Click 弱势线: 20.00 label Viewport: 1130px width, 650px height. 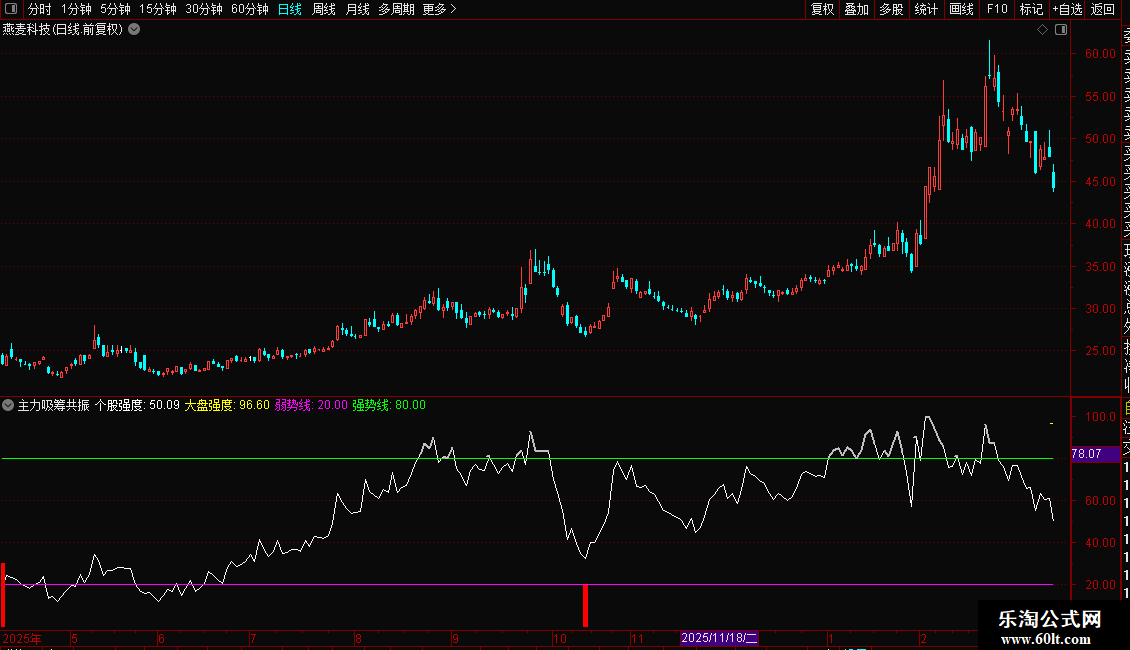[311, 405]
